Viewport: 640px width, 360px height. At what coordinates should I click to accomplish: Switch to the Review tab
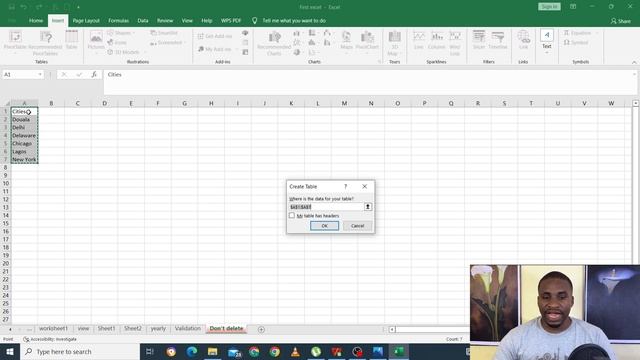[x=165, y=20]
